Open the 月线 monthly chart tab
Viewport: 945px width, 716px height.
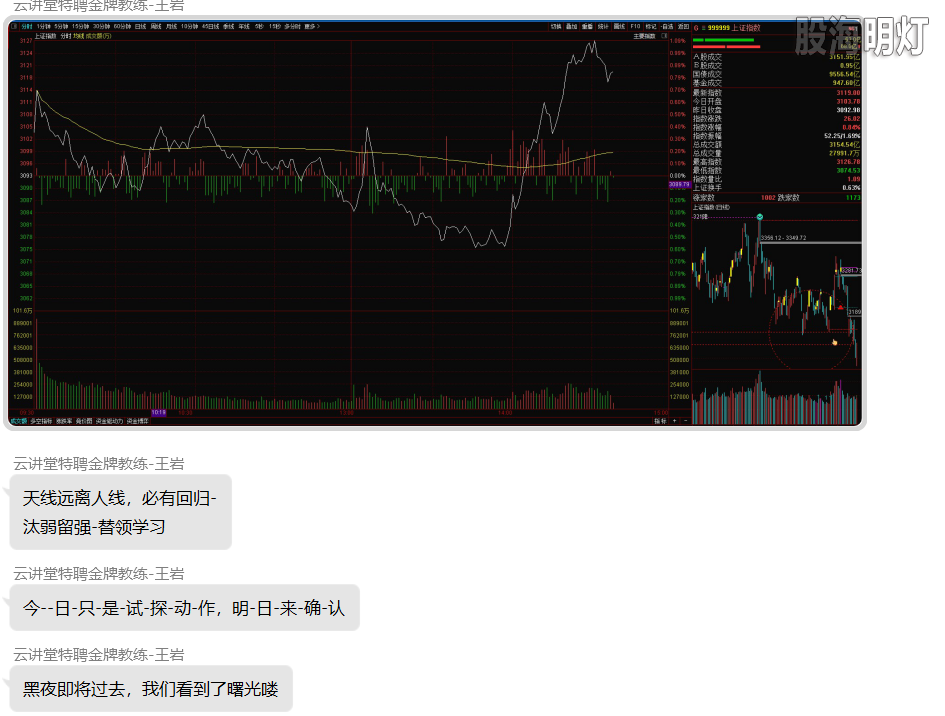point(171,27)
